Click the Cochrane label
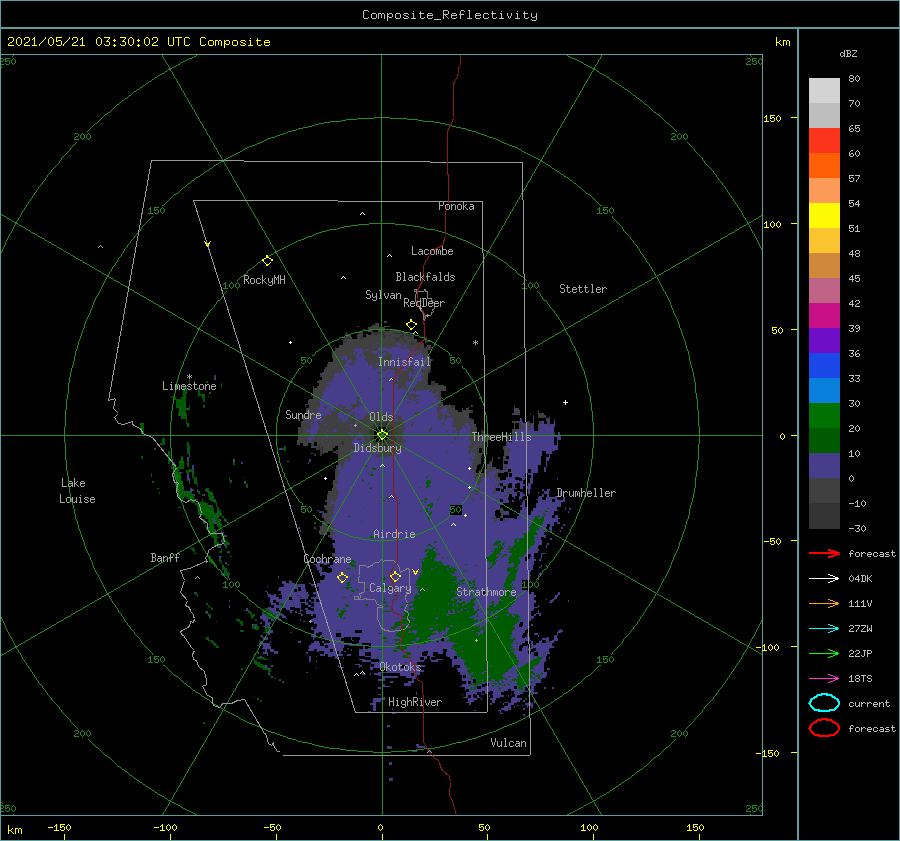 (x=327, y=559)
